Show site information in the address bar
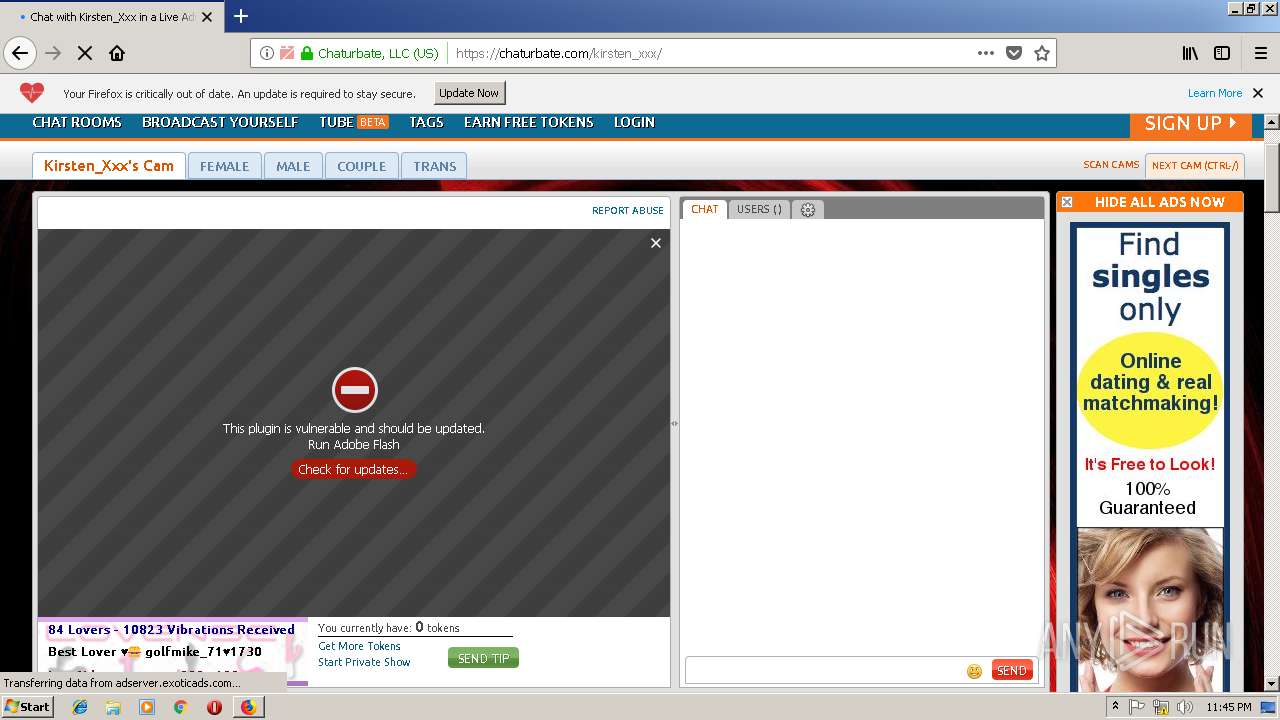1280x720 pixels. coord(266,53)
